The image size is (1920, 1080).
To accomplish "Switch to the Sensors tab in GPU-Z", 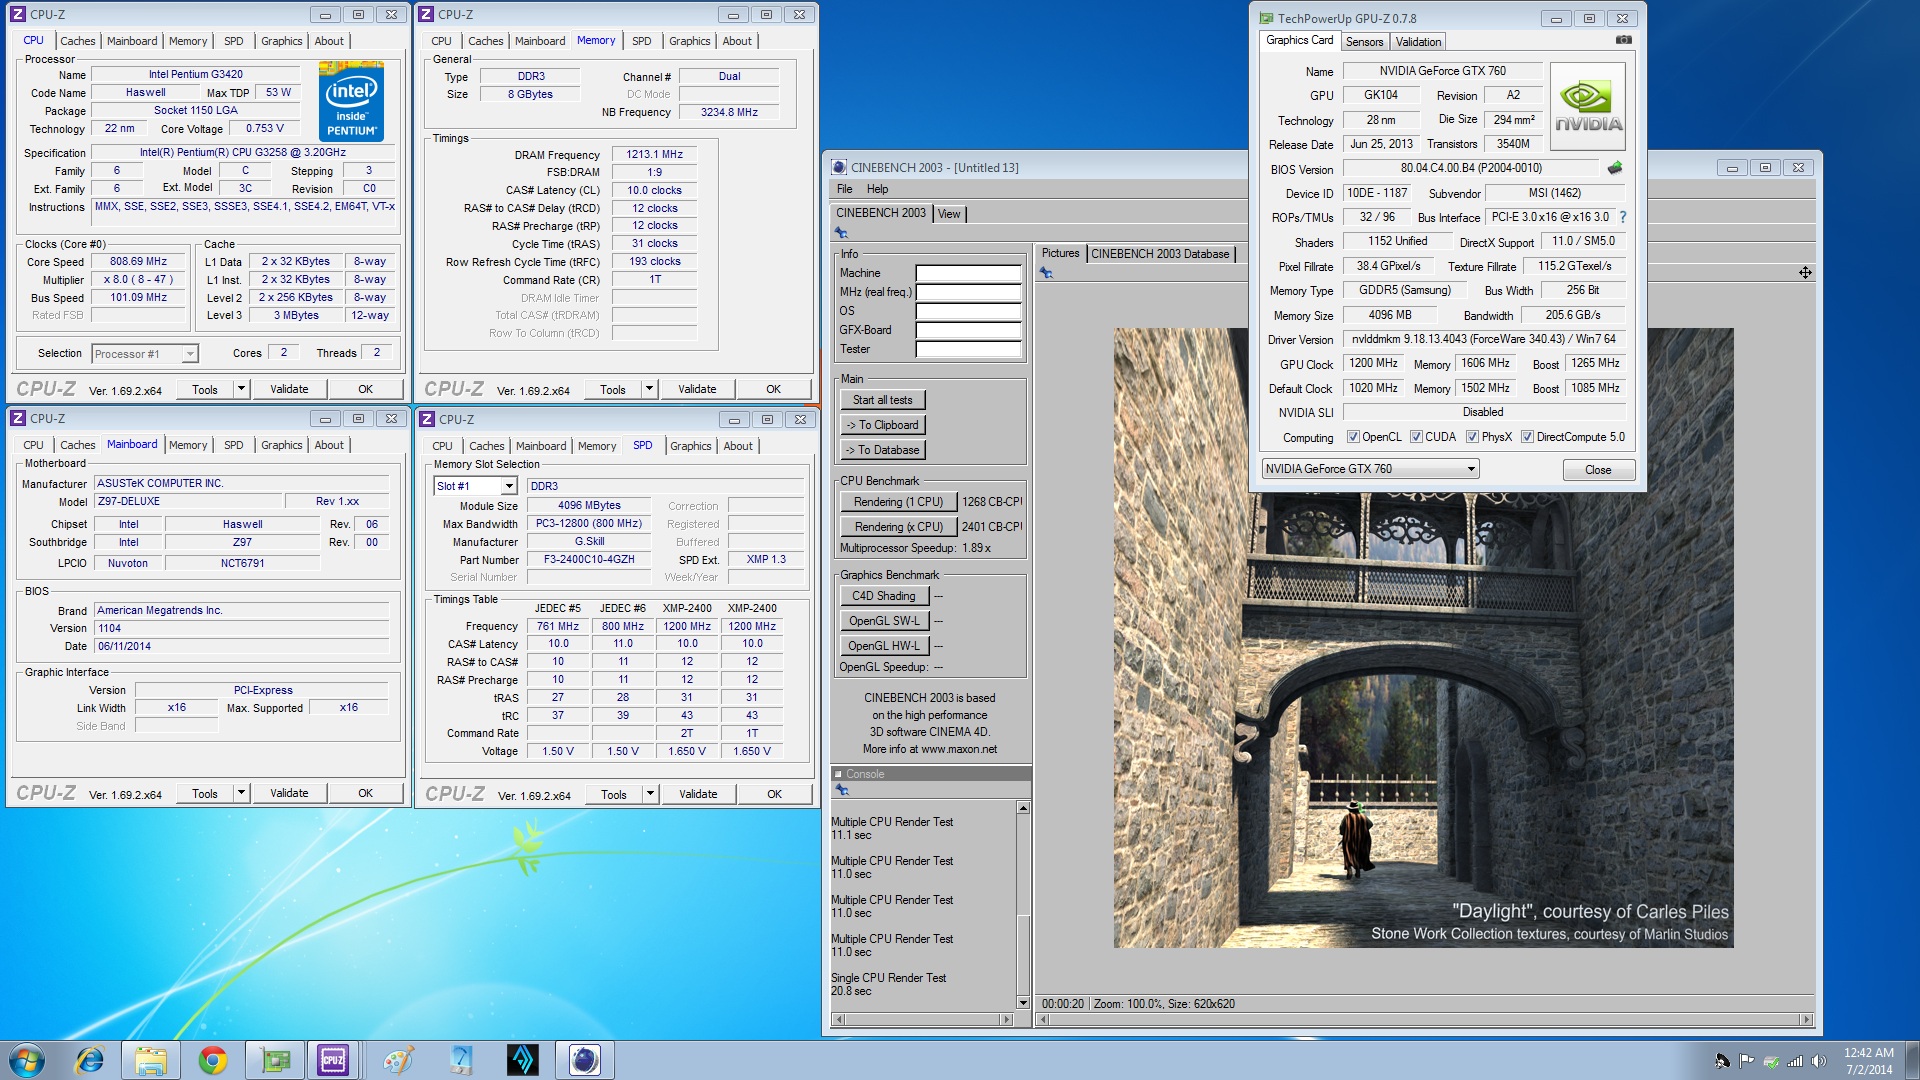I will click(1364, 42).
